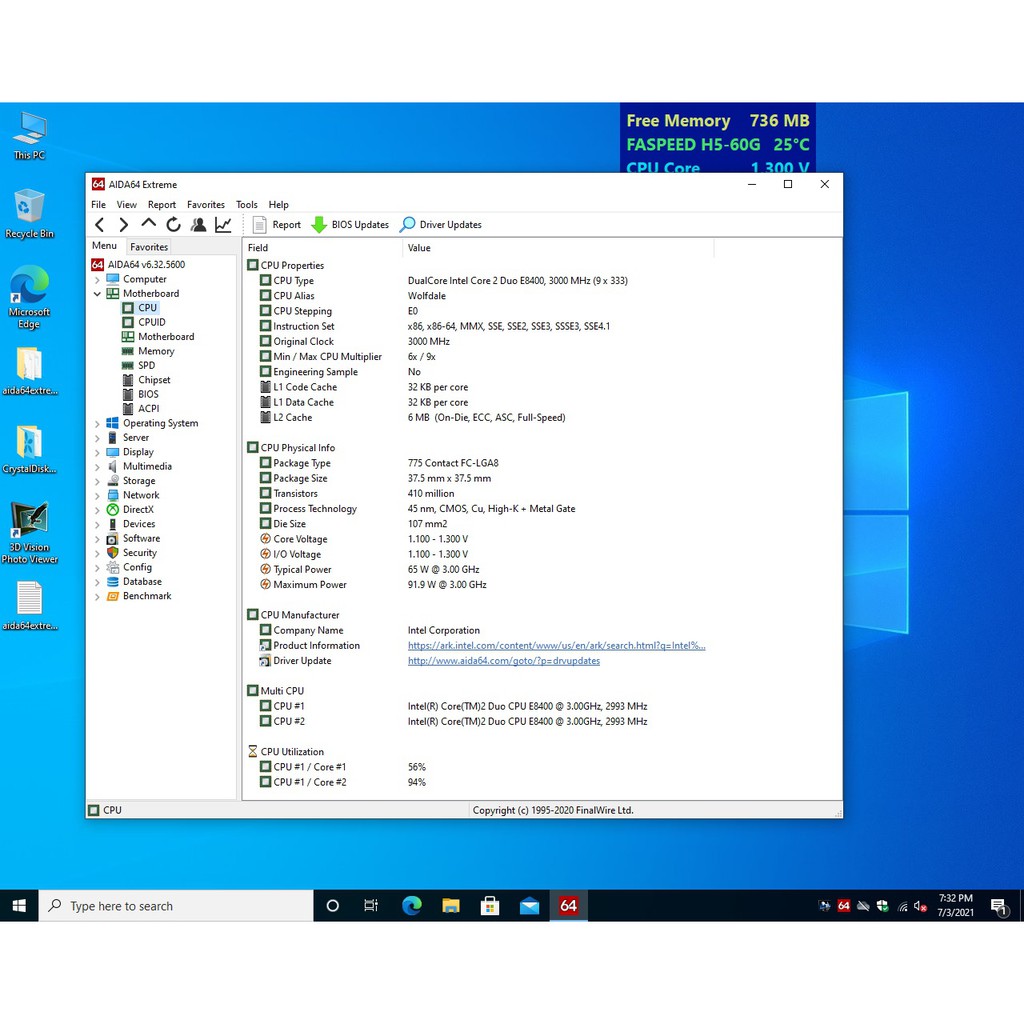This screenshot has width=1024, height=1024.
Task: Sort by the Value column header
Action: click(x=558, y=248)
